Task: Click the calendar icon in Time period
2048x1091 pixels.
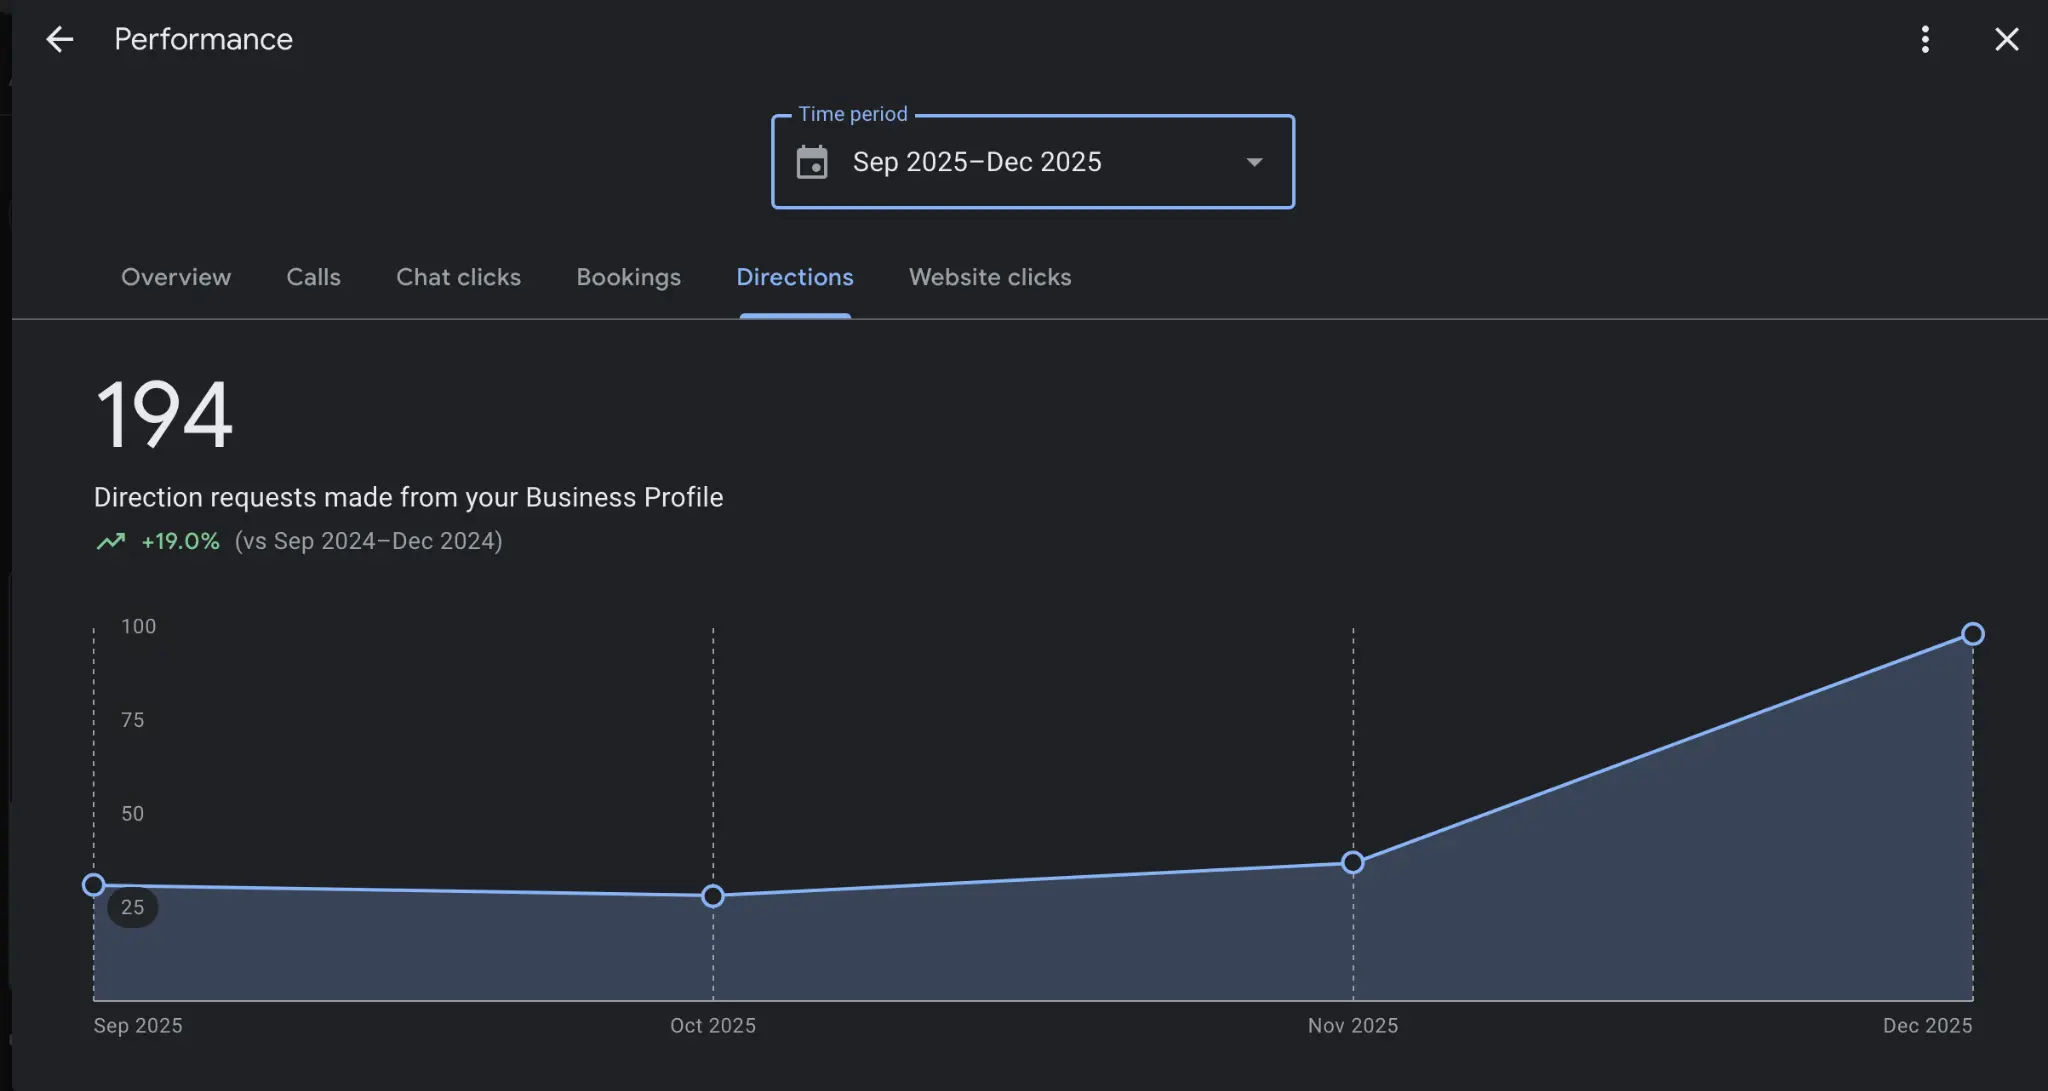Action: point(812,162)
